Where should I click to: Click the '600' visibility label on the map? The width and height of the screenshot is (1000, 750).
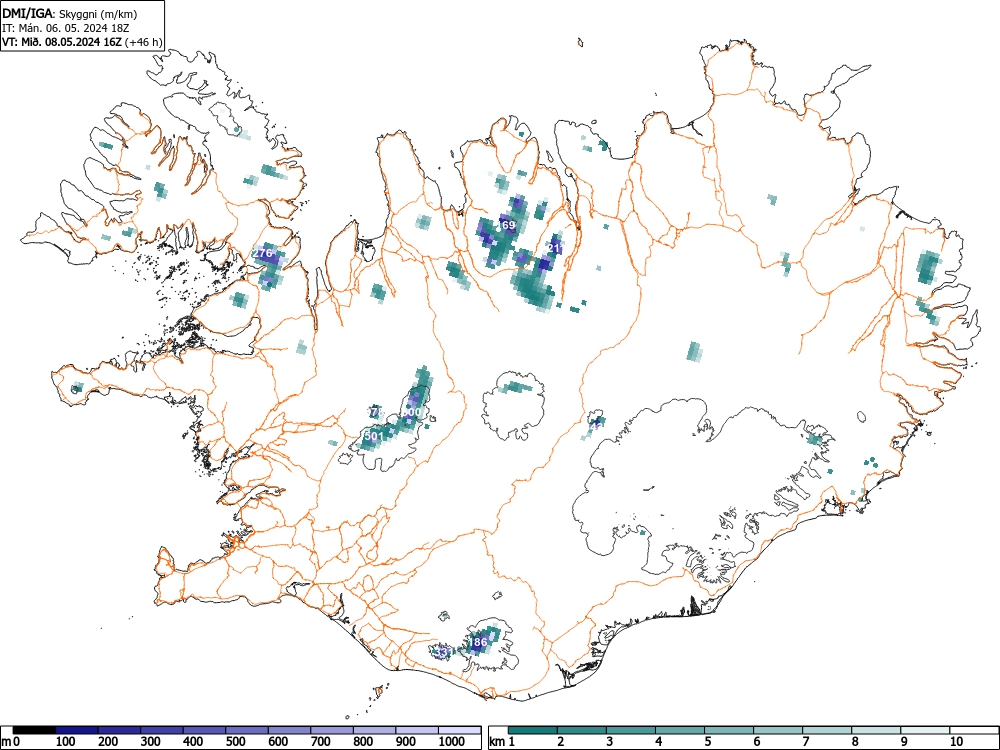(412, 412)
